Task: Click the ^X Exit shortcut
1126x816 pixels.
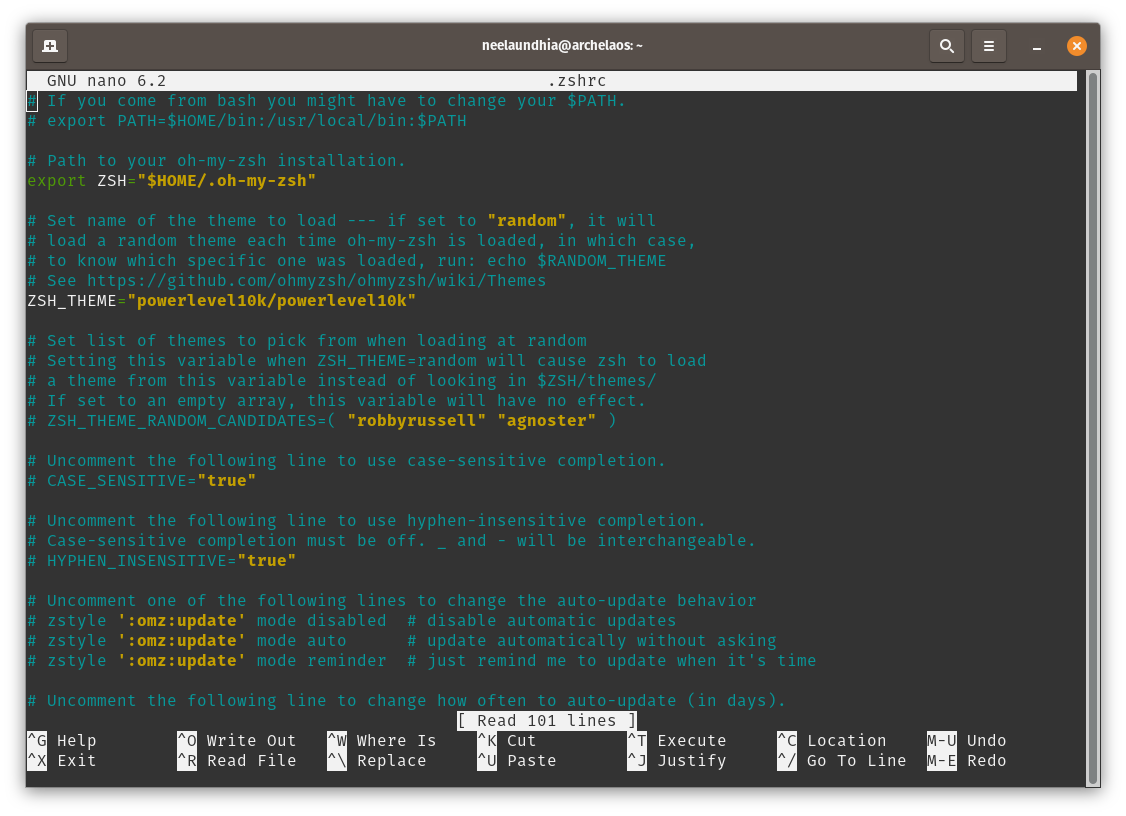Action: tap(62, 761)
